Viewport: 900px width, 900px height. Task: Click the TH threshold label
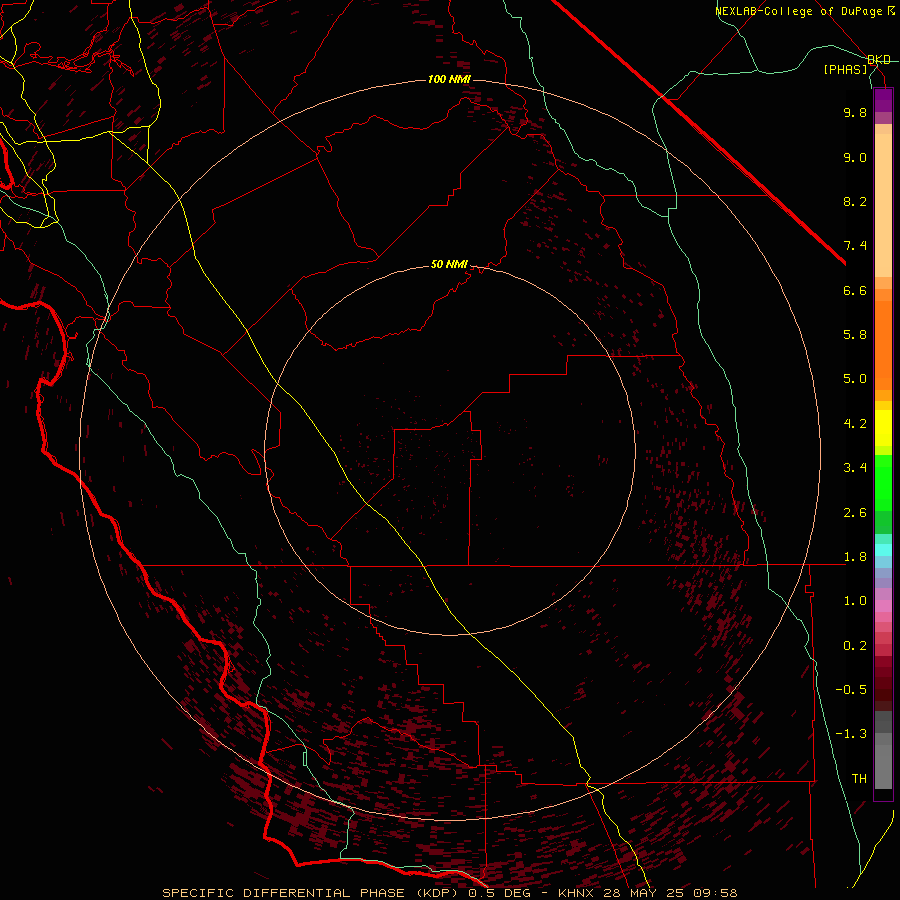[x=859, y=779]
